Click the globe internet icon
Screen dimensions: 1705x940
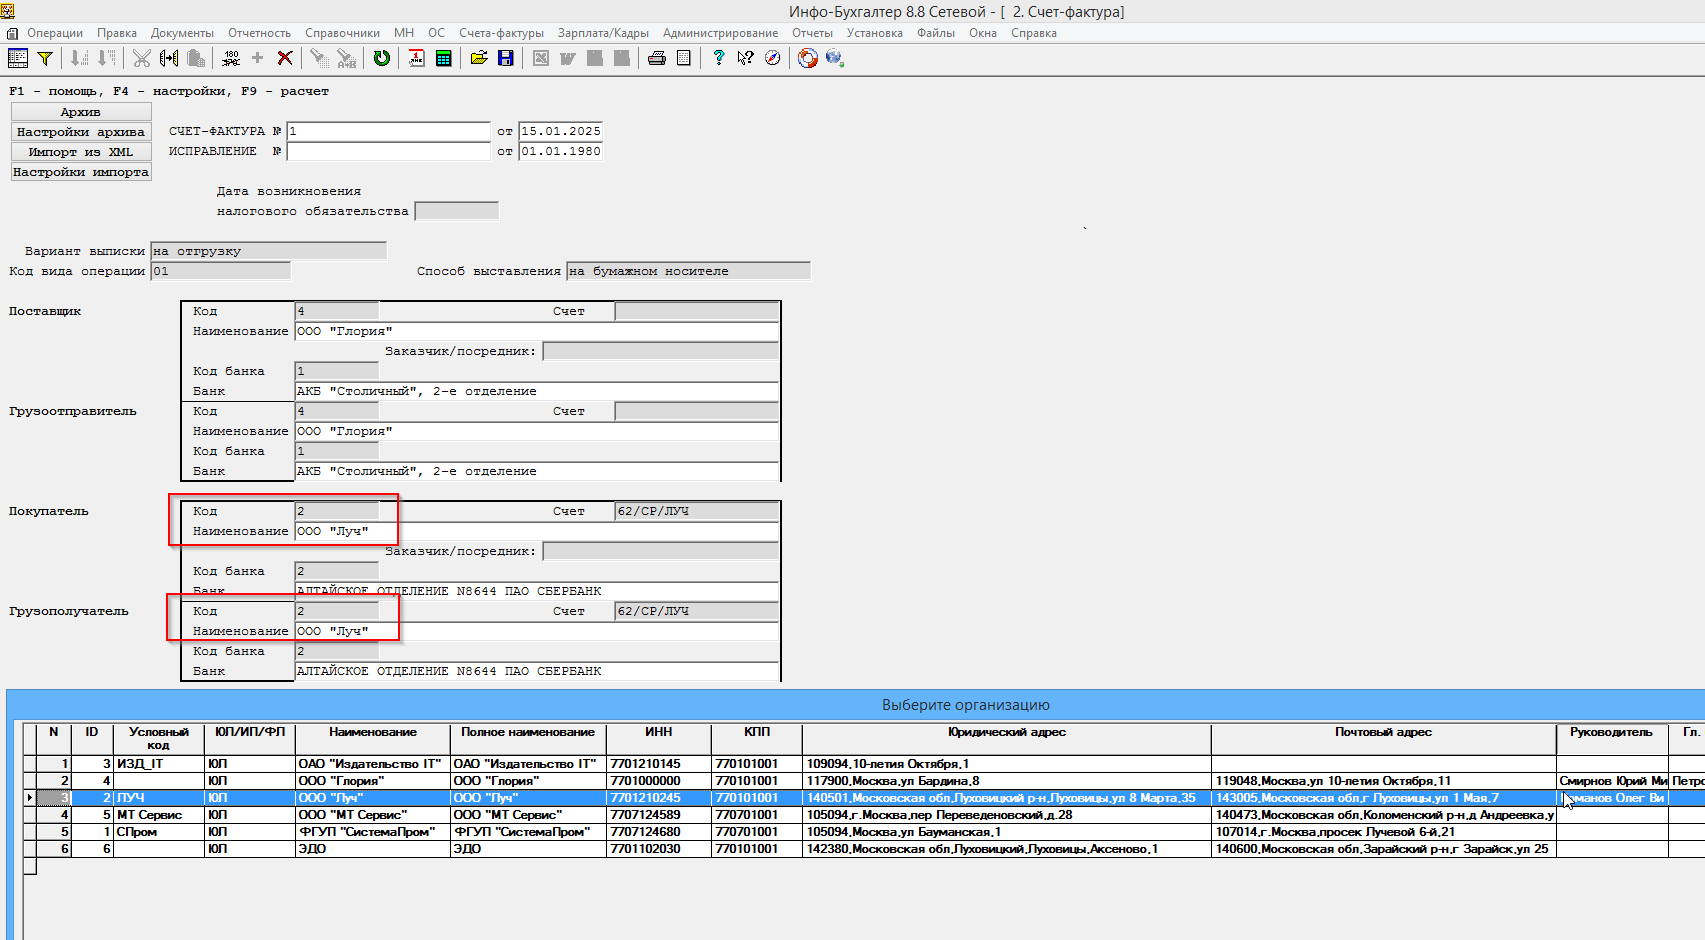835,58
